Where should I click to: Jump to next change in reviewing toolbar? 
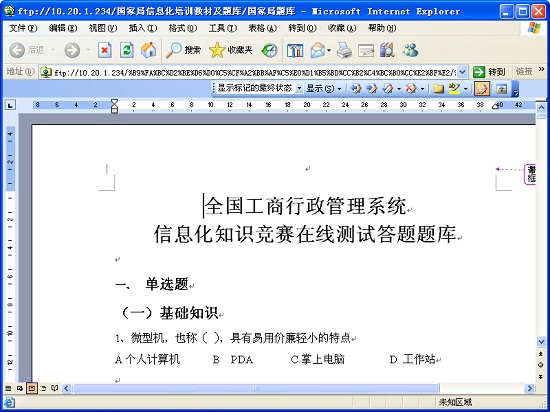pyautogui.click(x=371, y=89)
